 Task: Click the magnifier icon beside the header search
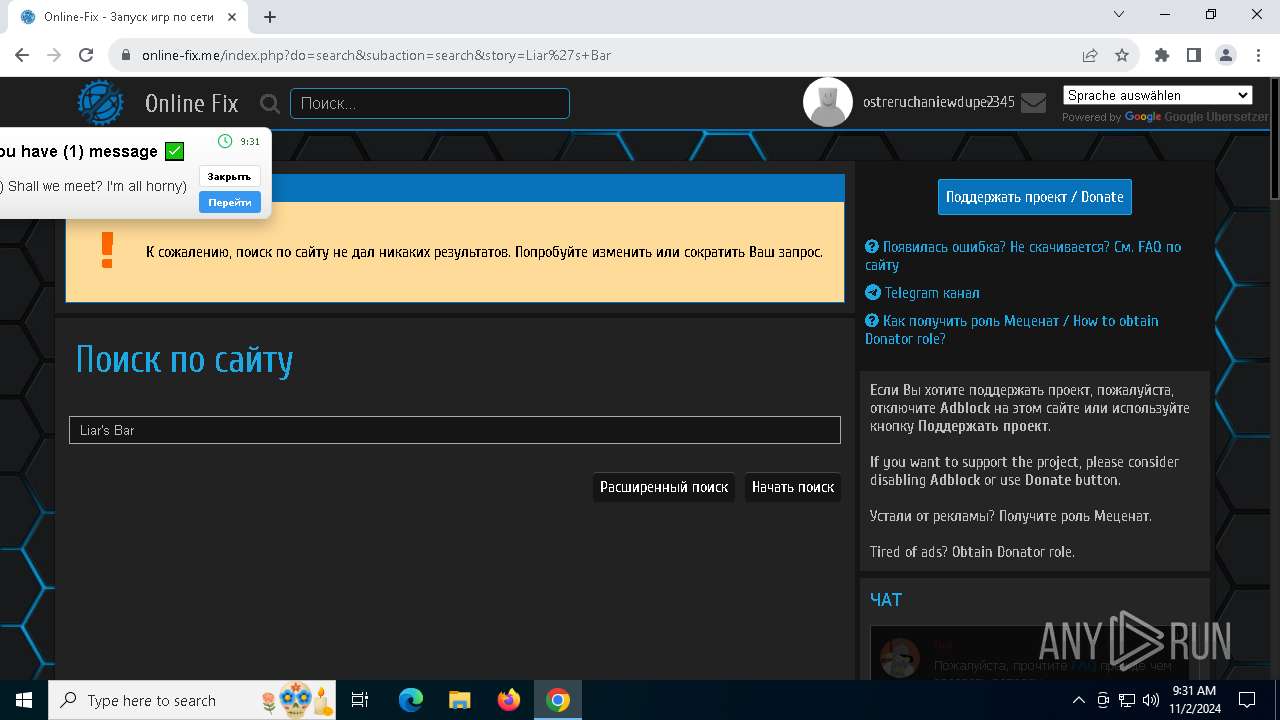pos(269,103)
